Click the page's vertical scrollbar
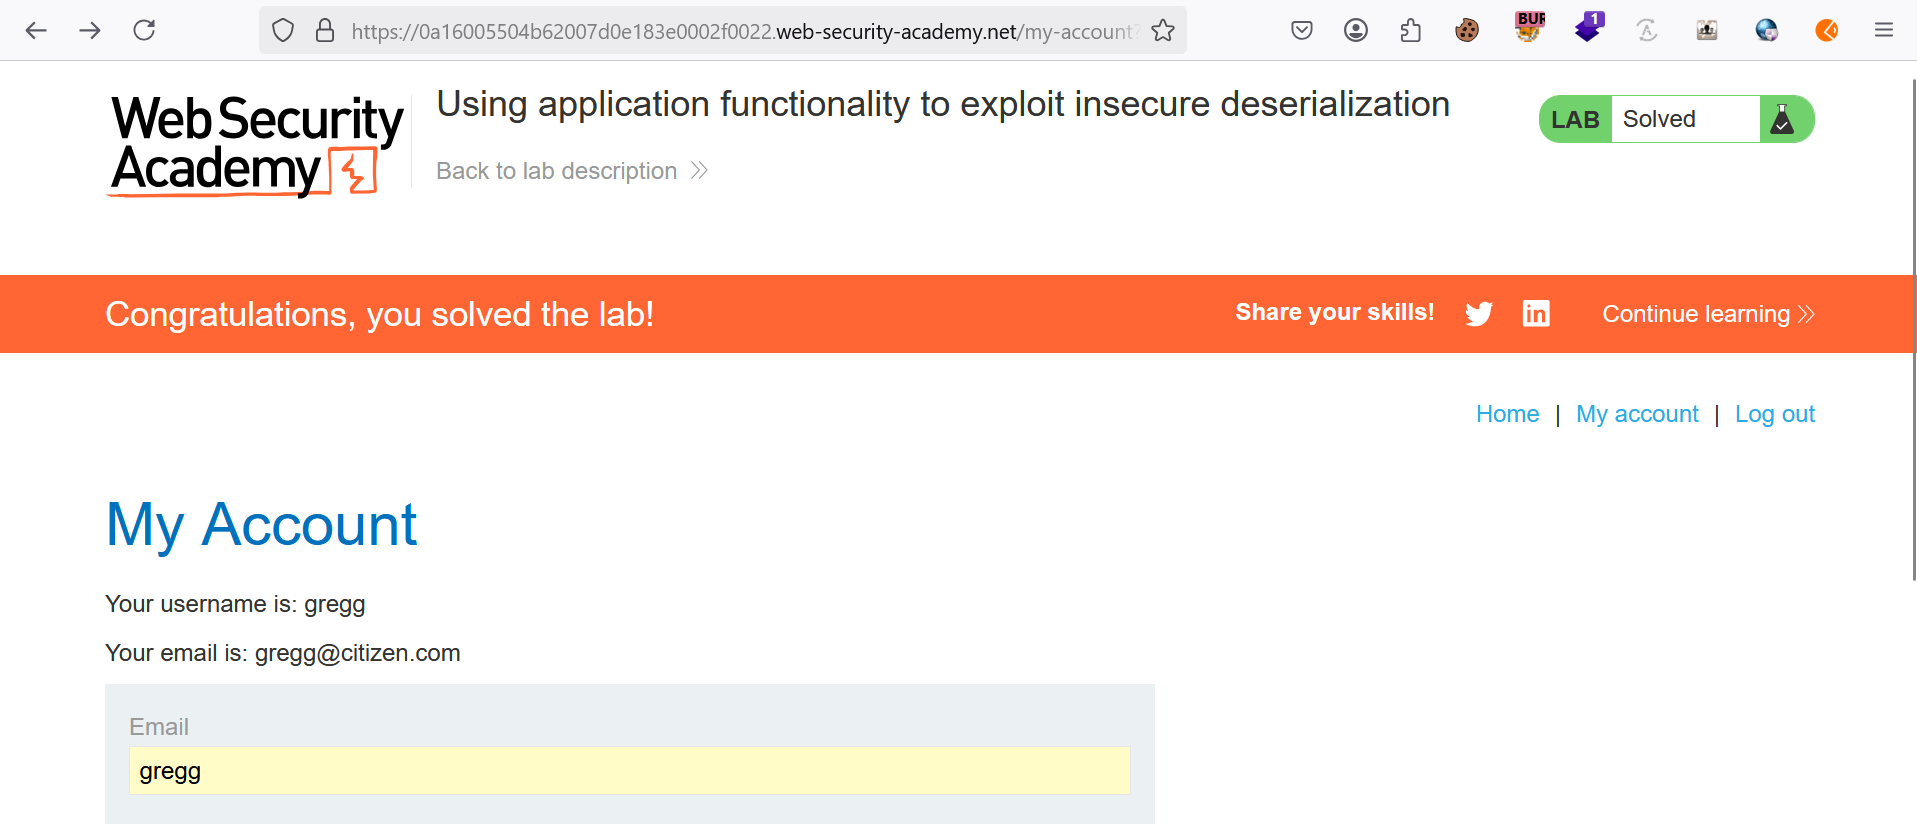The image size is (1917, 824). (1913, 330)
